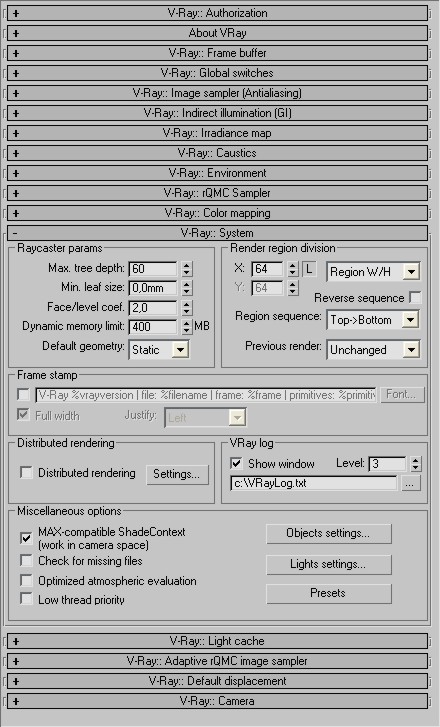Enable the Frame stamp checkbox
The image size is (440, 727).
pyautogui.click(x=23, y=394)
